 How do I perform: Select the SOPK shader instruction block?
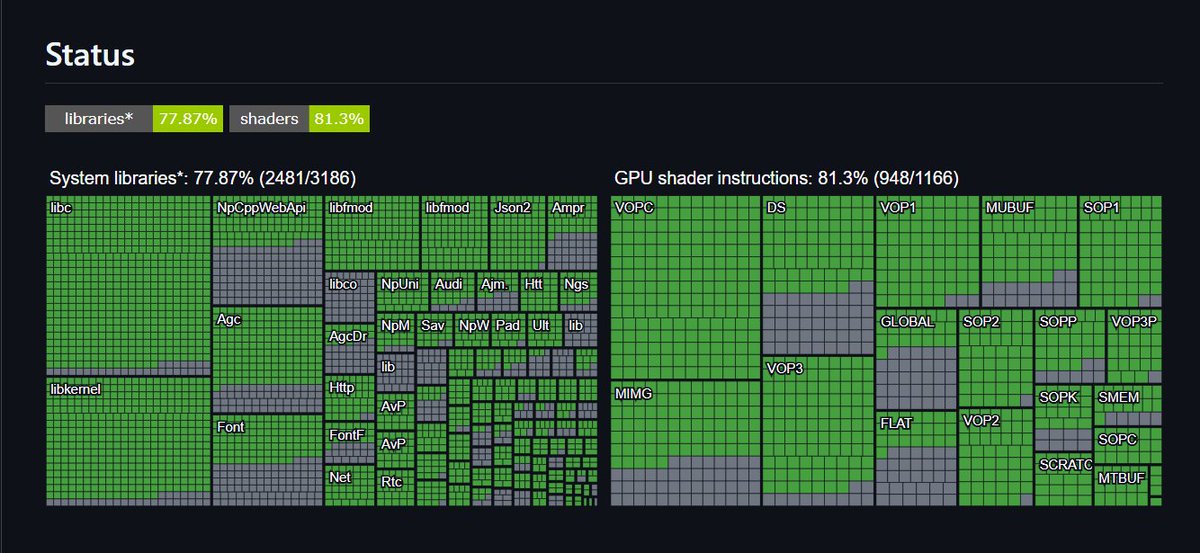pyautogui.click(x=1063, y=418)
